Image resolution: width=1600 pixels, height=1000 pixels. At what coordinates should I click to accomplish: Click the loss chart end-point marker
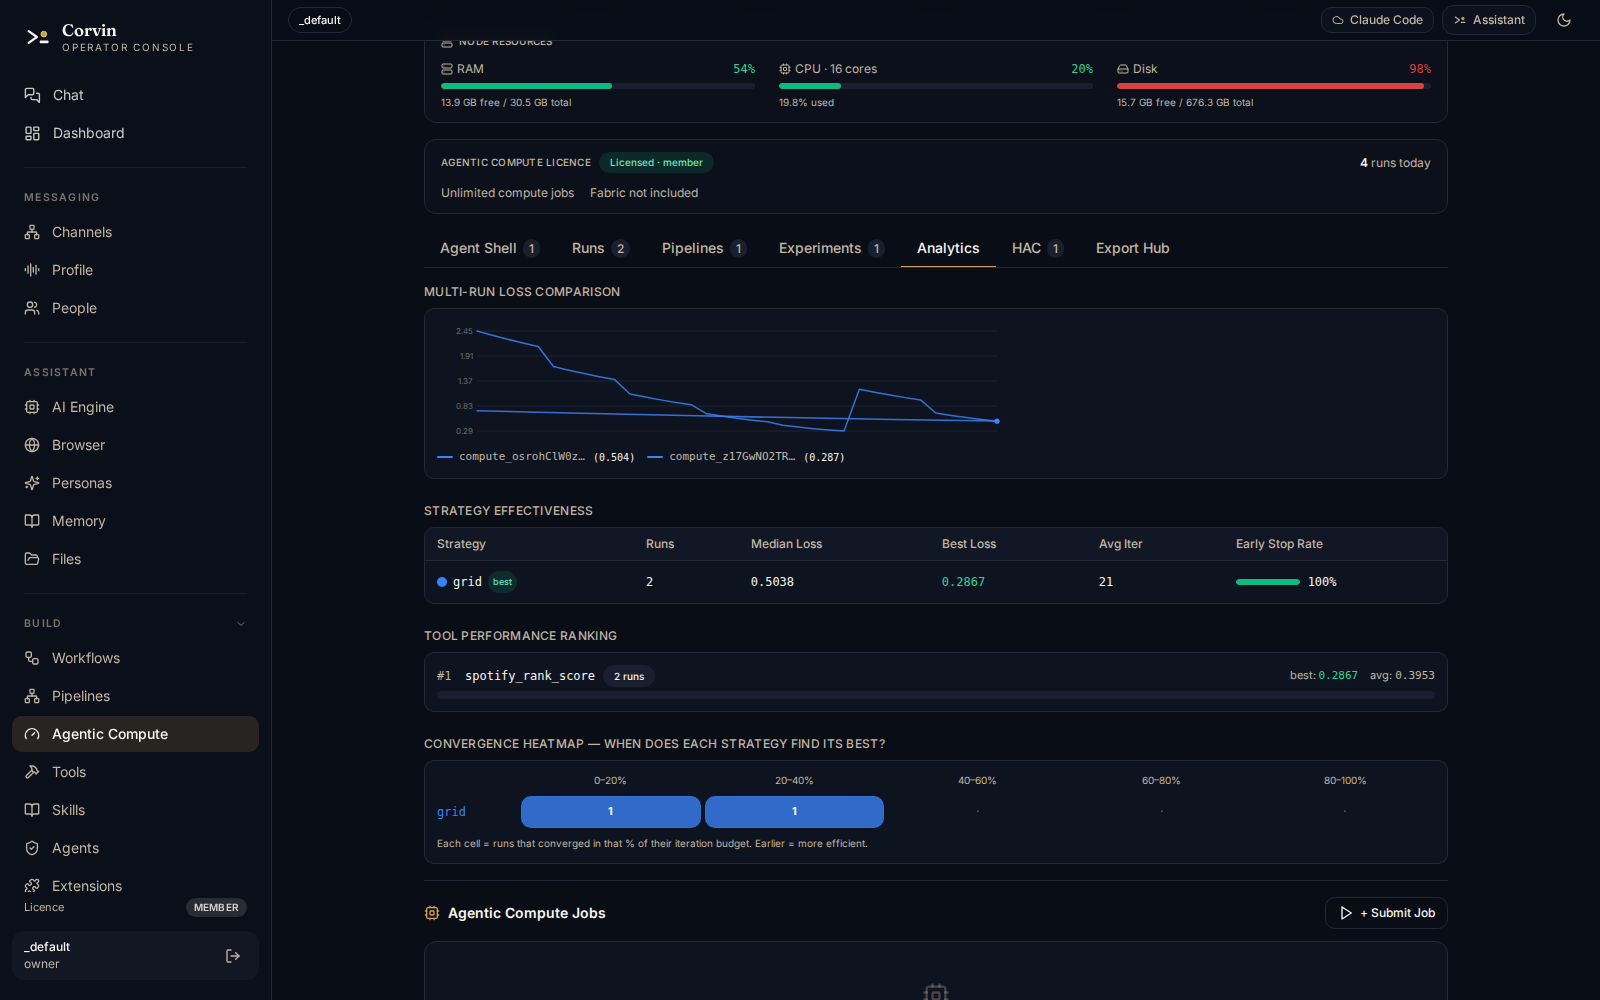tap(997, 421)
